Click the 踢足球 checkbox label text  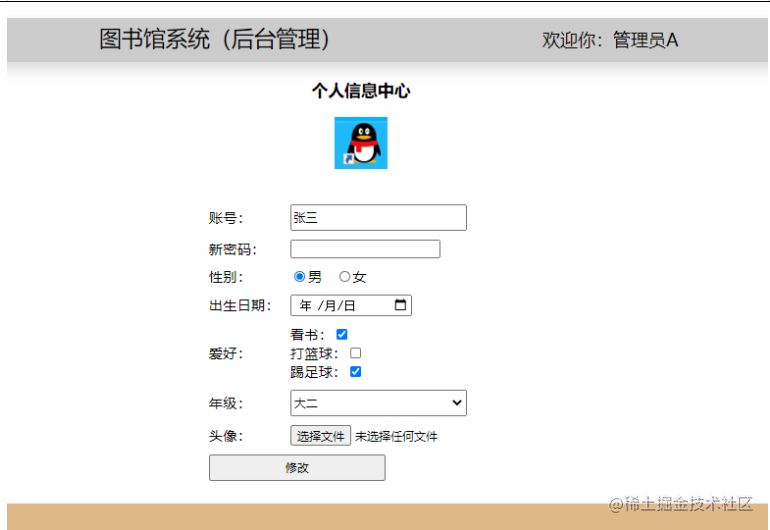point(314,372)
